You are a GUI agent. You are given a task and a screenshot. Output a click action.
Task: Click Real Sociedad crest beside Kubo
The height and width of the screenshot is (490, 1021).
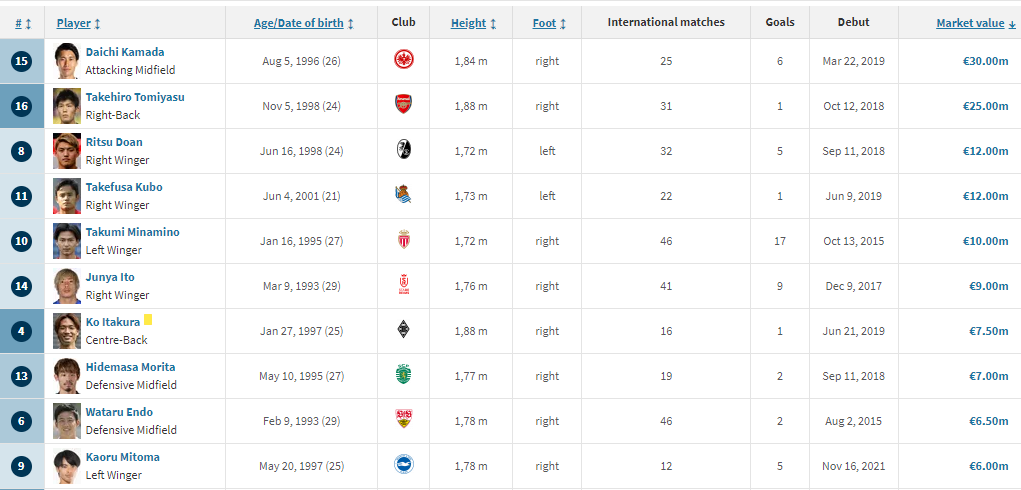[404, 196]
